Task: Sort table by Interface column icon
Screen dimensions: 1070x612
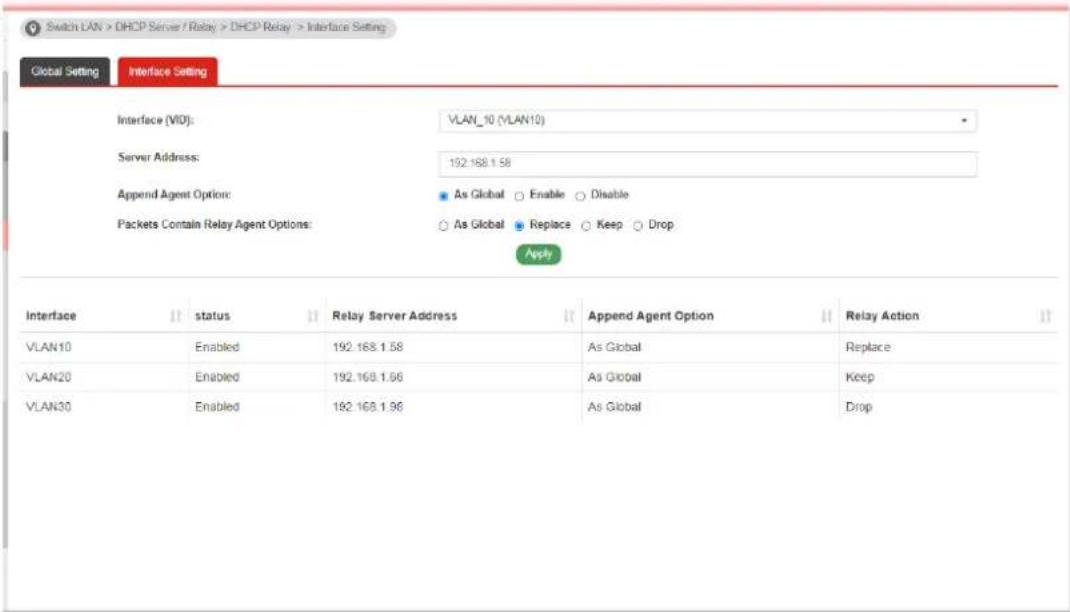Action: coord(175,316)
